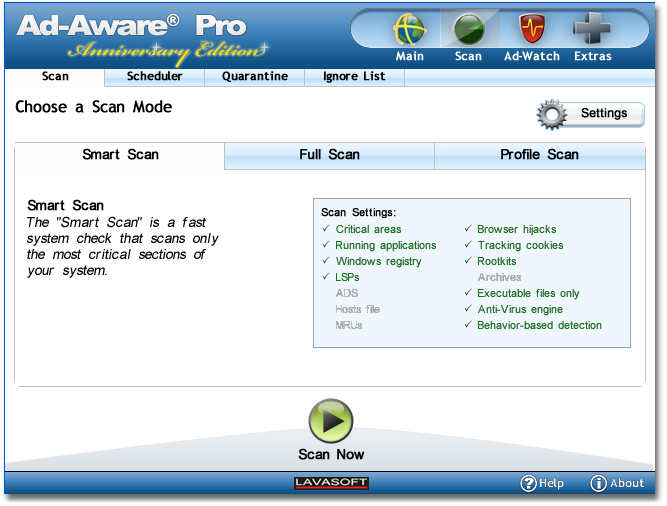Click the 'Rootkits' text
This screenshot has width=667, height=506.
click(497, 262)
